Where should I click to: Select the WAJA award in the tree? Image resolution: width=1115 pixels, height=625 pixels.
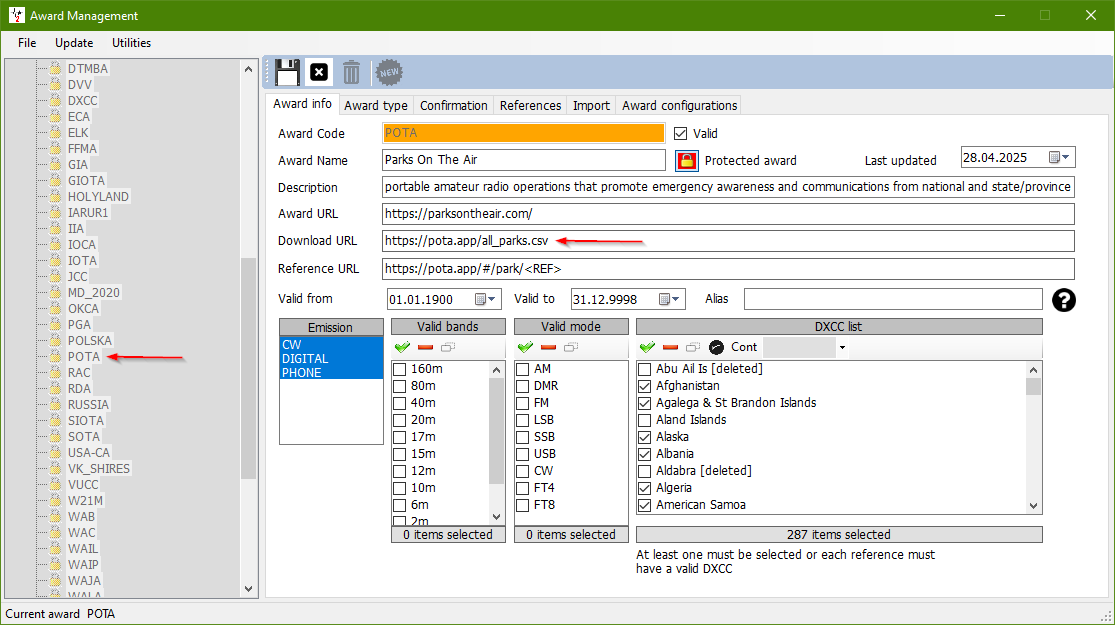pos(84,580)
